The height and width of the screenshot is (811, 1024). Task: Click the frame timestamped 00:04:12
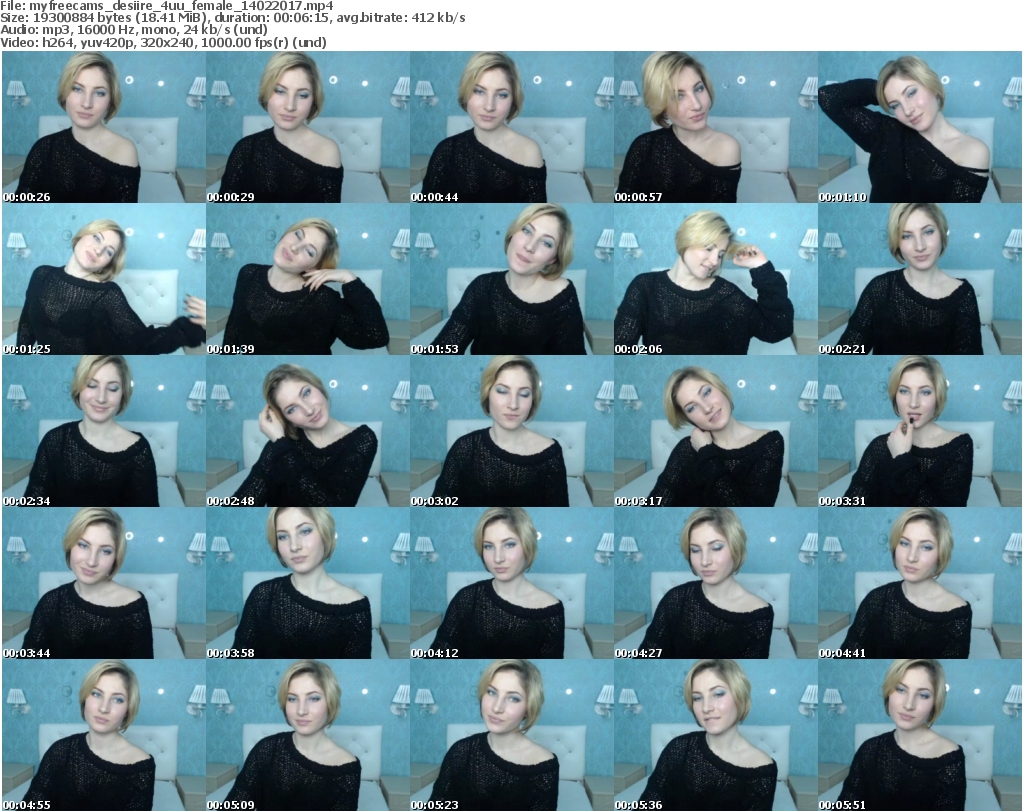[512, 583]
